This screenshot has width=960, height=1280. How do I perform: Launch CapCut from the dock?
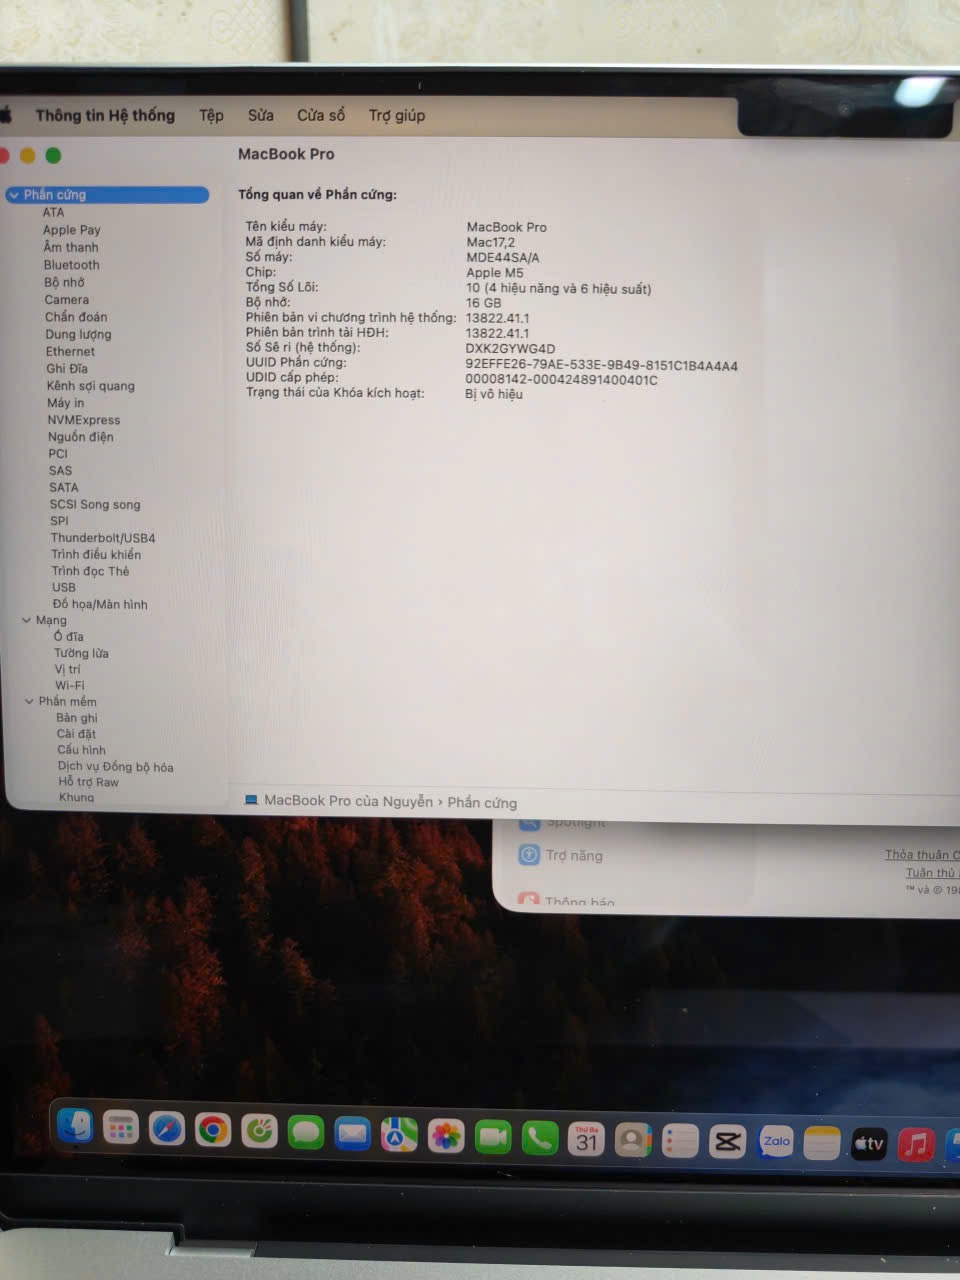pyautogui.click(x=727, y=1141)
